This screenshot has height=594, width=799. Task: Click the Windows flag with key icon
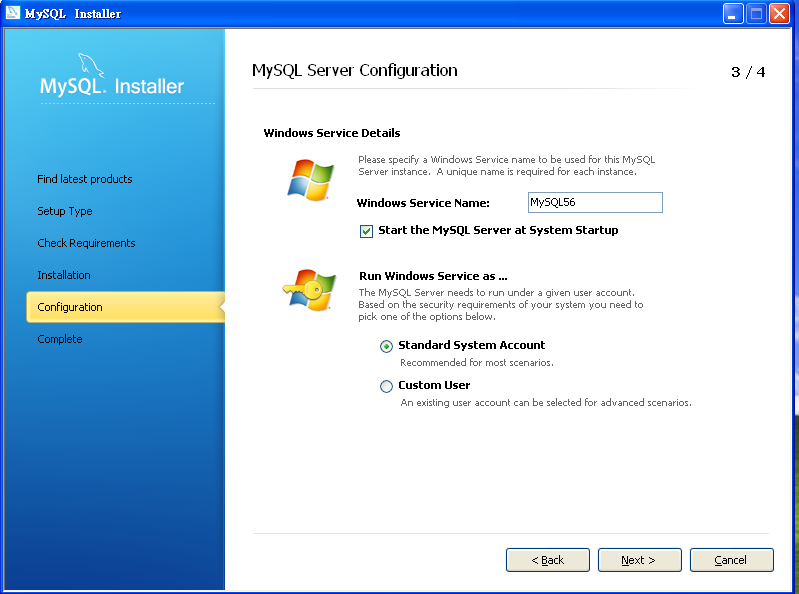pyautogui.click(x=309, y=290)
